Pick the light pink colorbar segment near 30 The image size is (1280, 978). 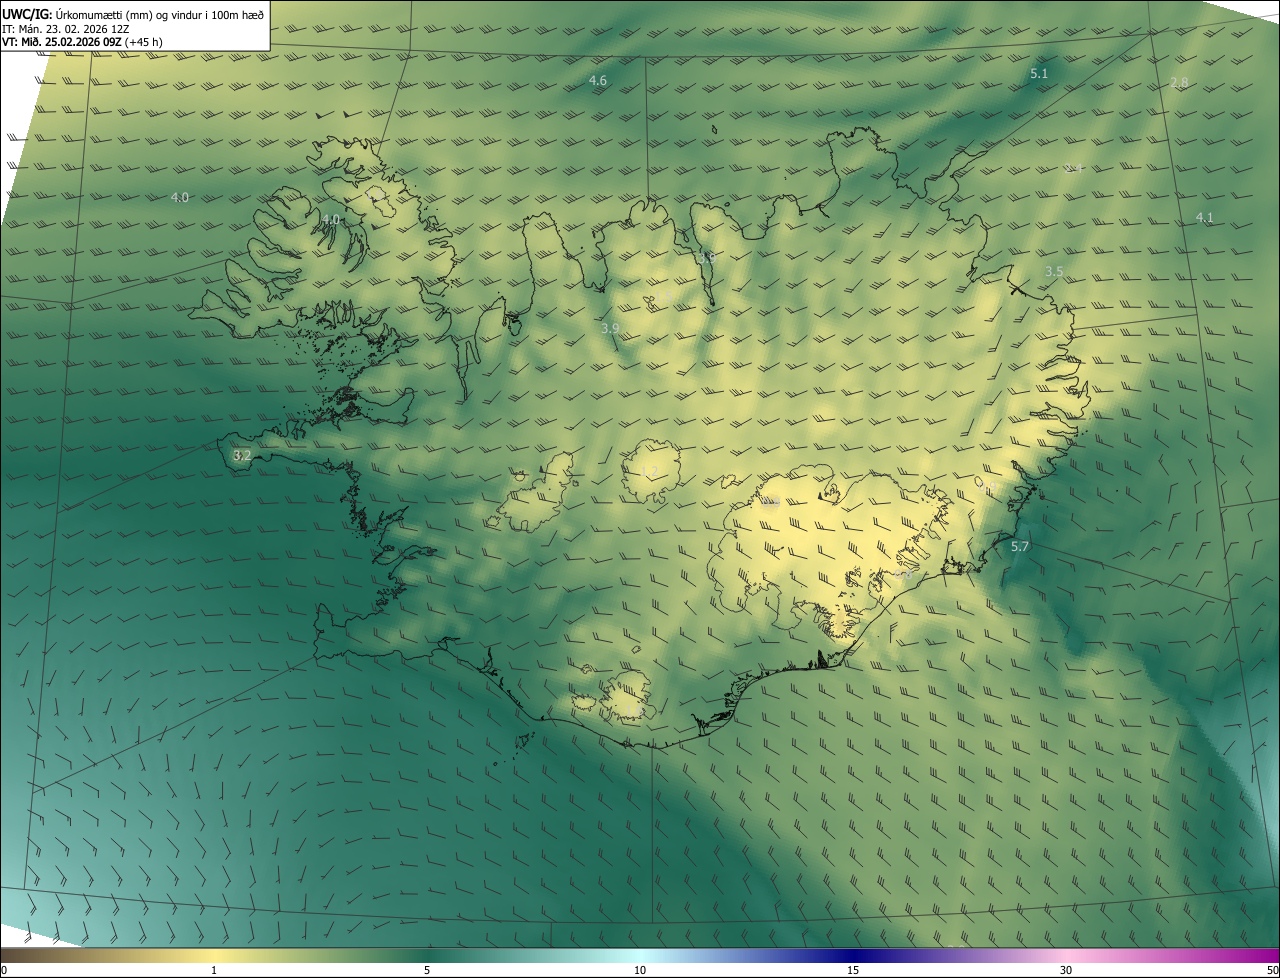pyautogui.click(x=1066, y=955)
